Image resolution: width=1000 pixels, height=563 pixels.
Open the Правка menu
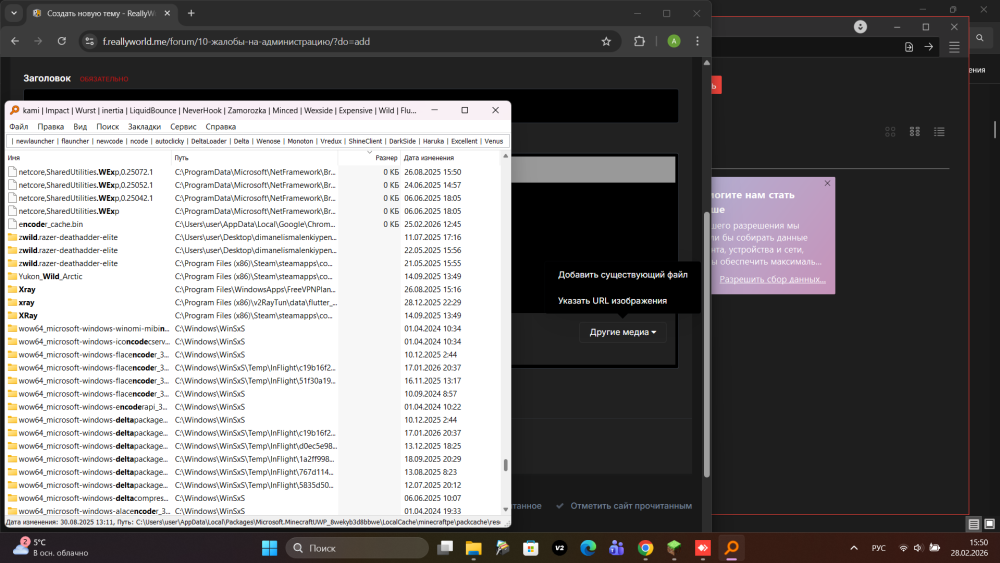point(50,127)
